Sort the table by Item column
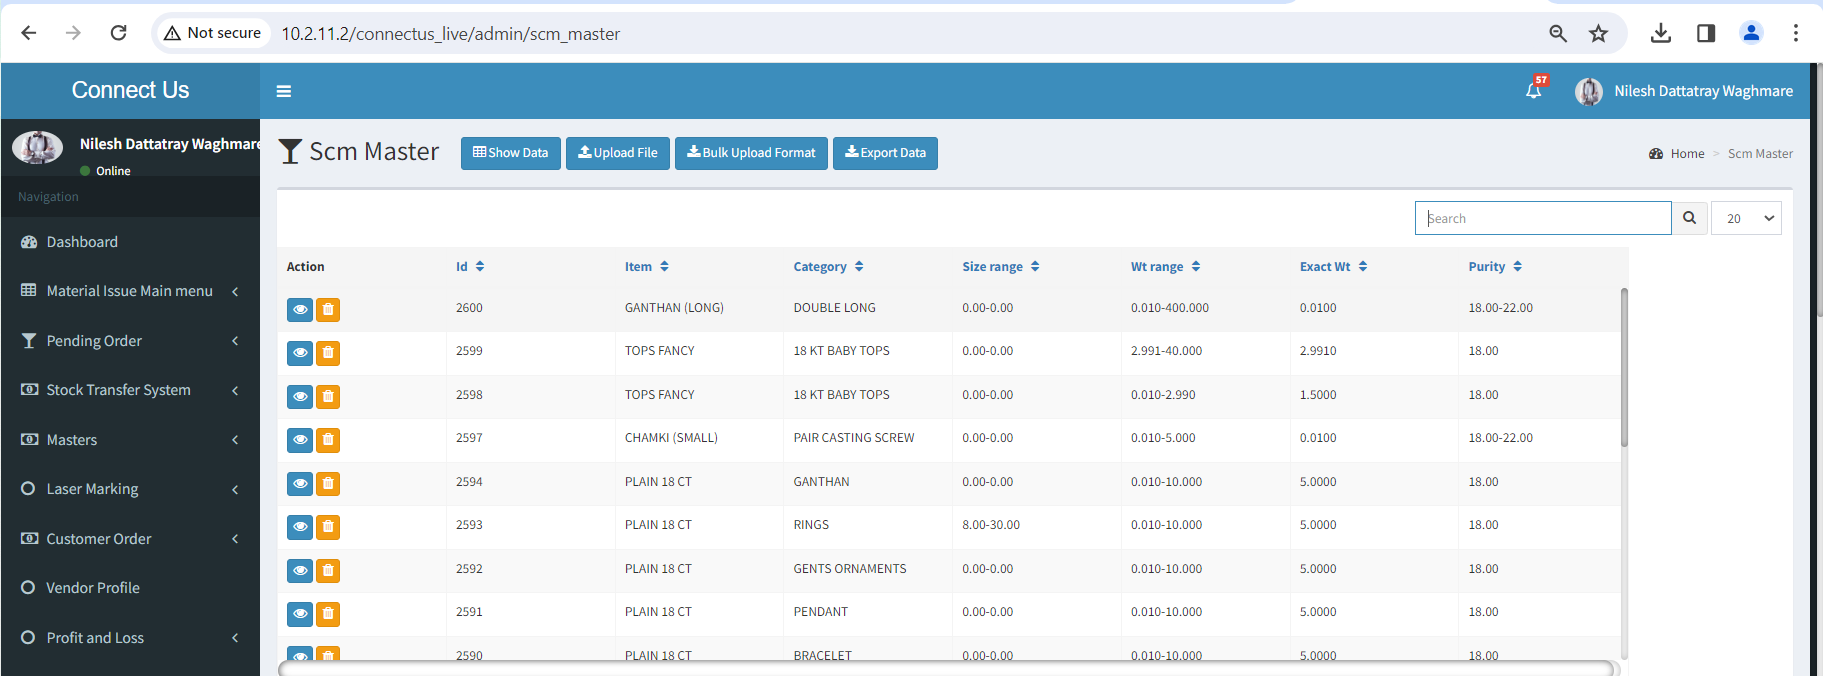The width and height of the screenshot is (1823, 676). (x=647, y=267)
